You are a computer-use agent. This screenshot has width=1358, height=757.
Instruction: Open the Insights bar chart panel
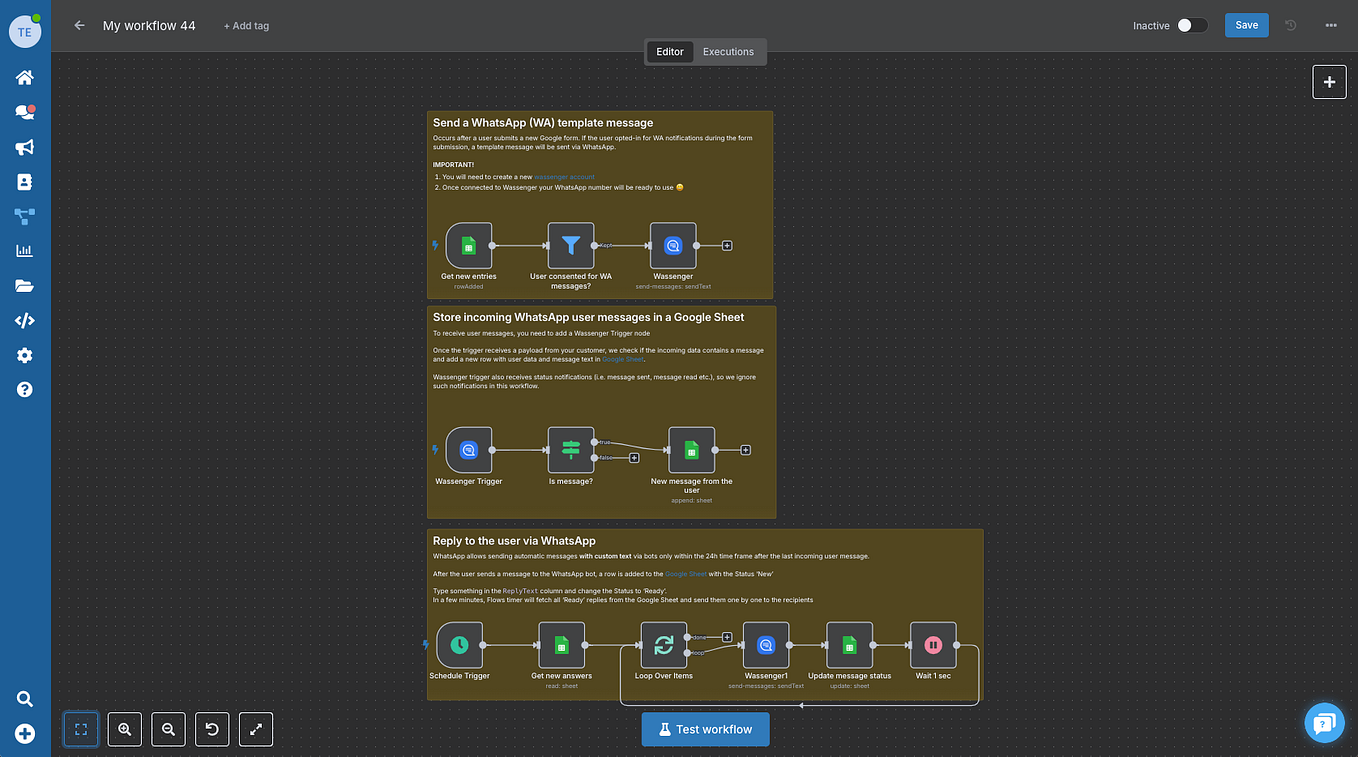point(24,250)
